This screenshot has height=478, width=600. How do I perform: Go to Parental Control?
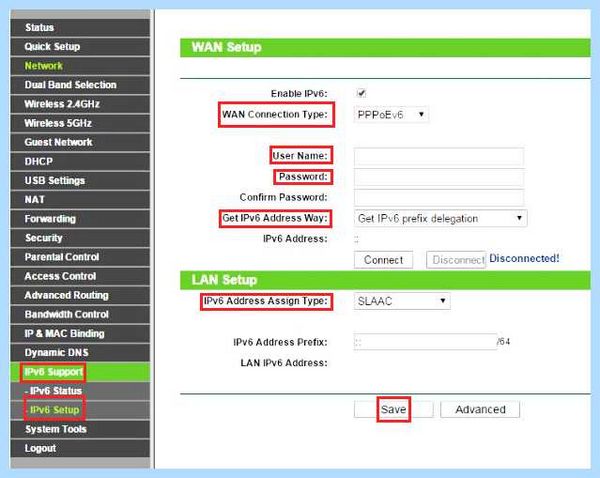pyautogui.click(x=80, y=257)
